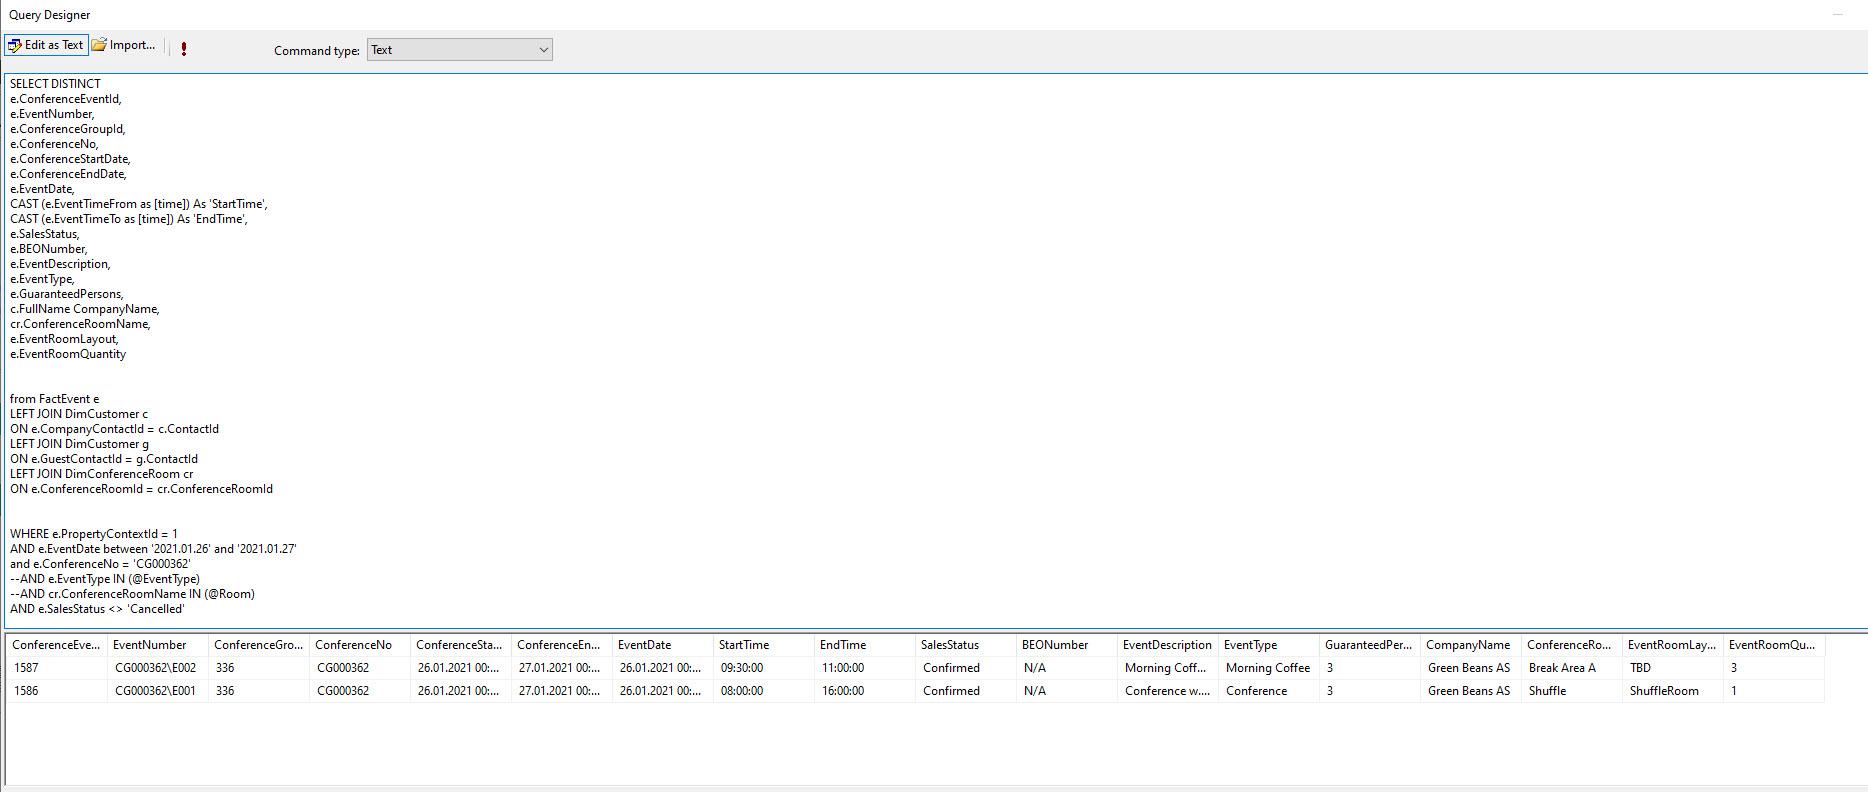Viewport: 1868px width, 792px height.
Task: Click the end time cell '16:00:00'
Action: (x=865, y=691)
